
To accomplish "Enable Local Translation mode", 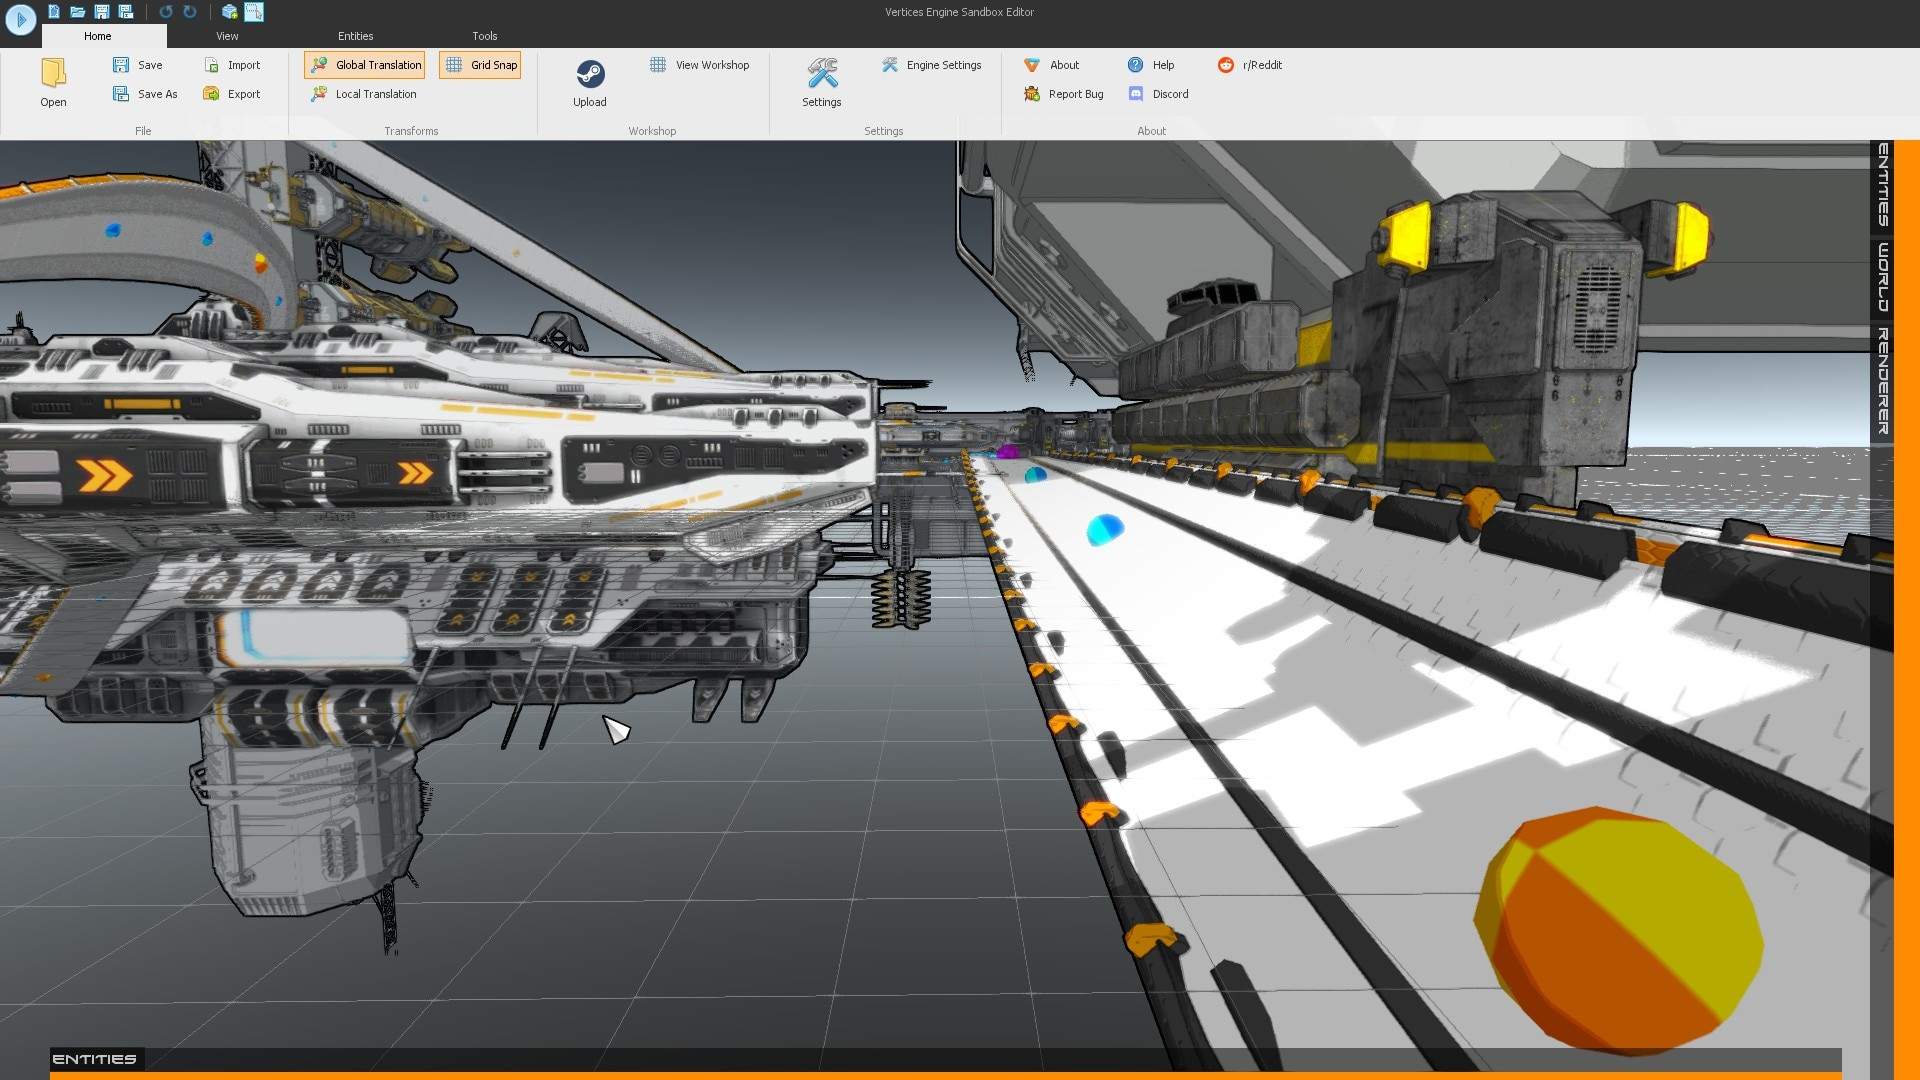I will pyautogui.click(x=364, y=93).
